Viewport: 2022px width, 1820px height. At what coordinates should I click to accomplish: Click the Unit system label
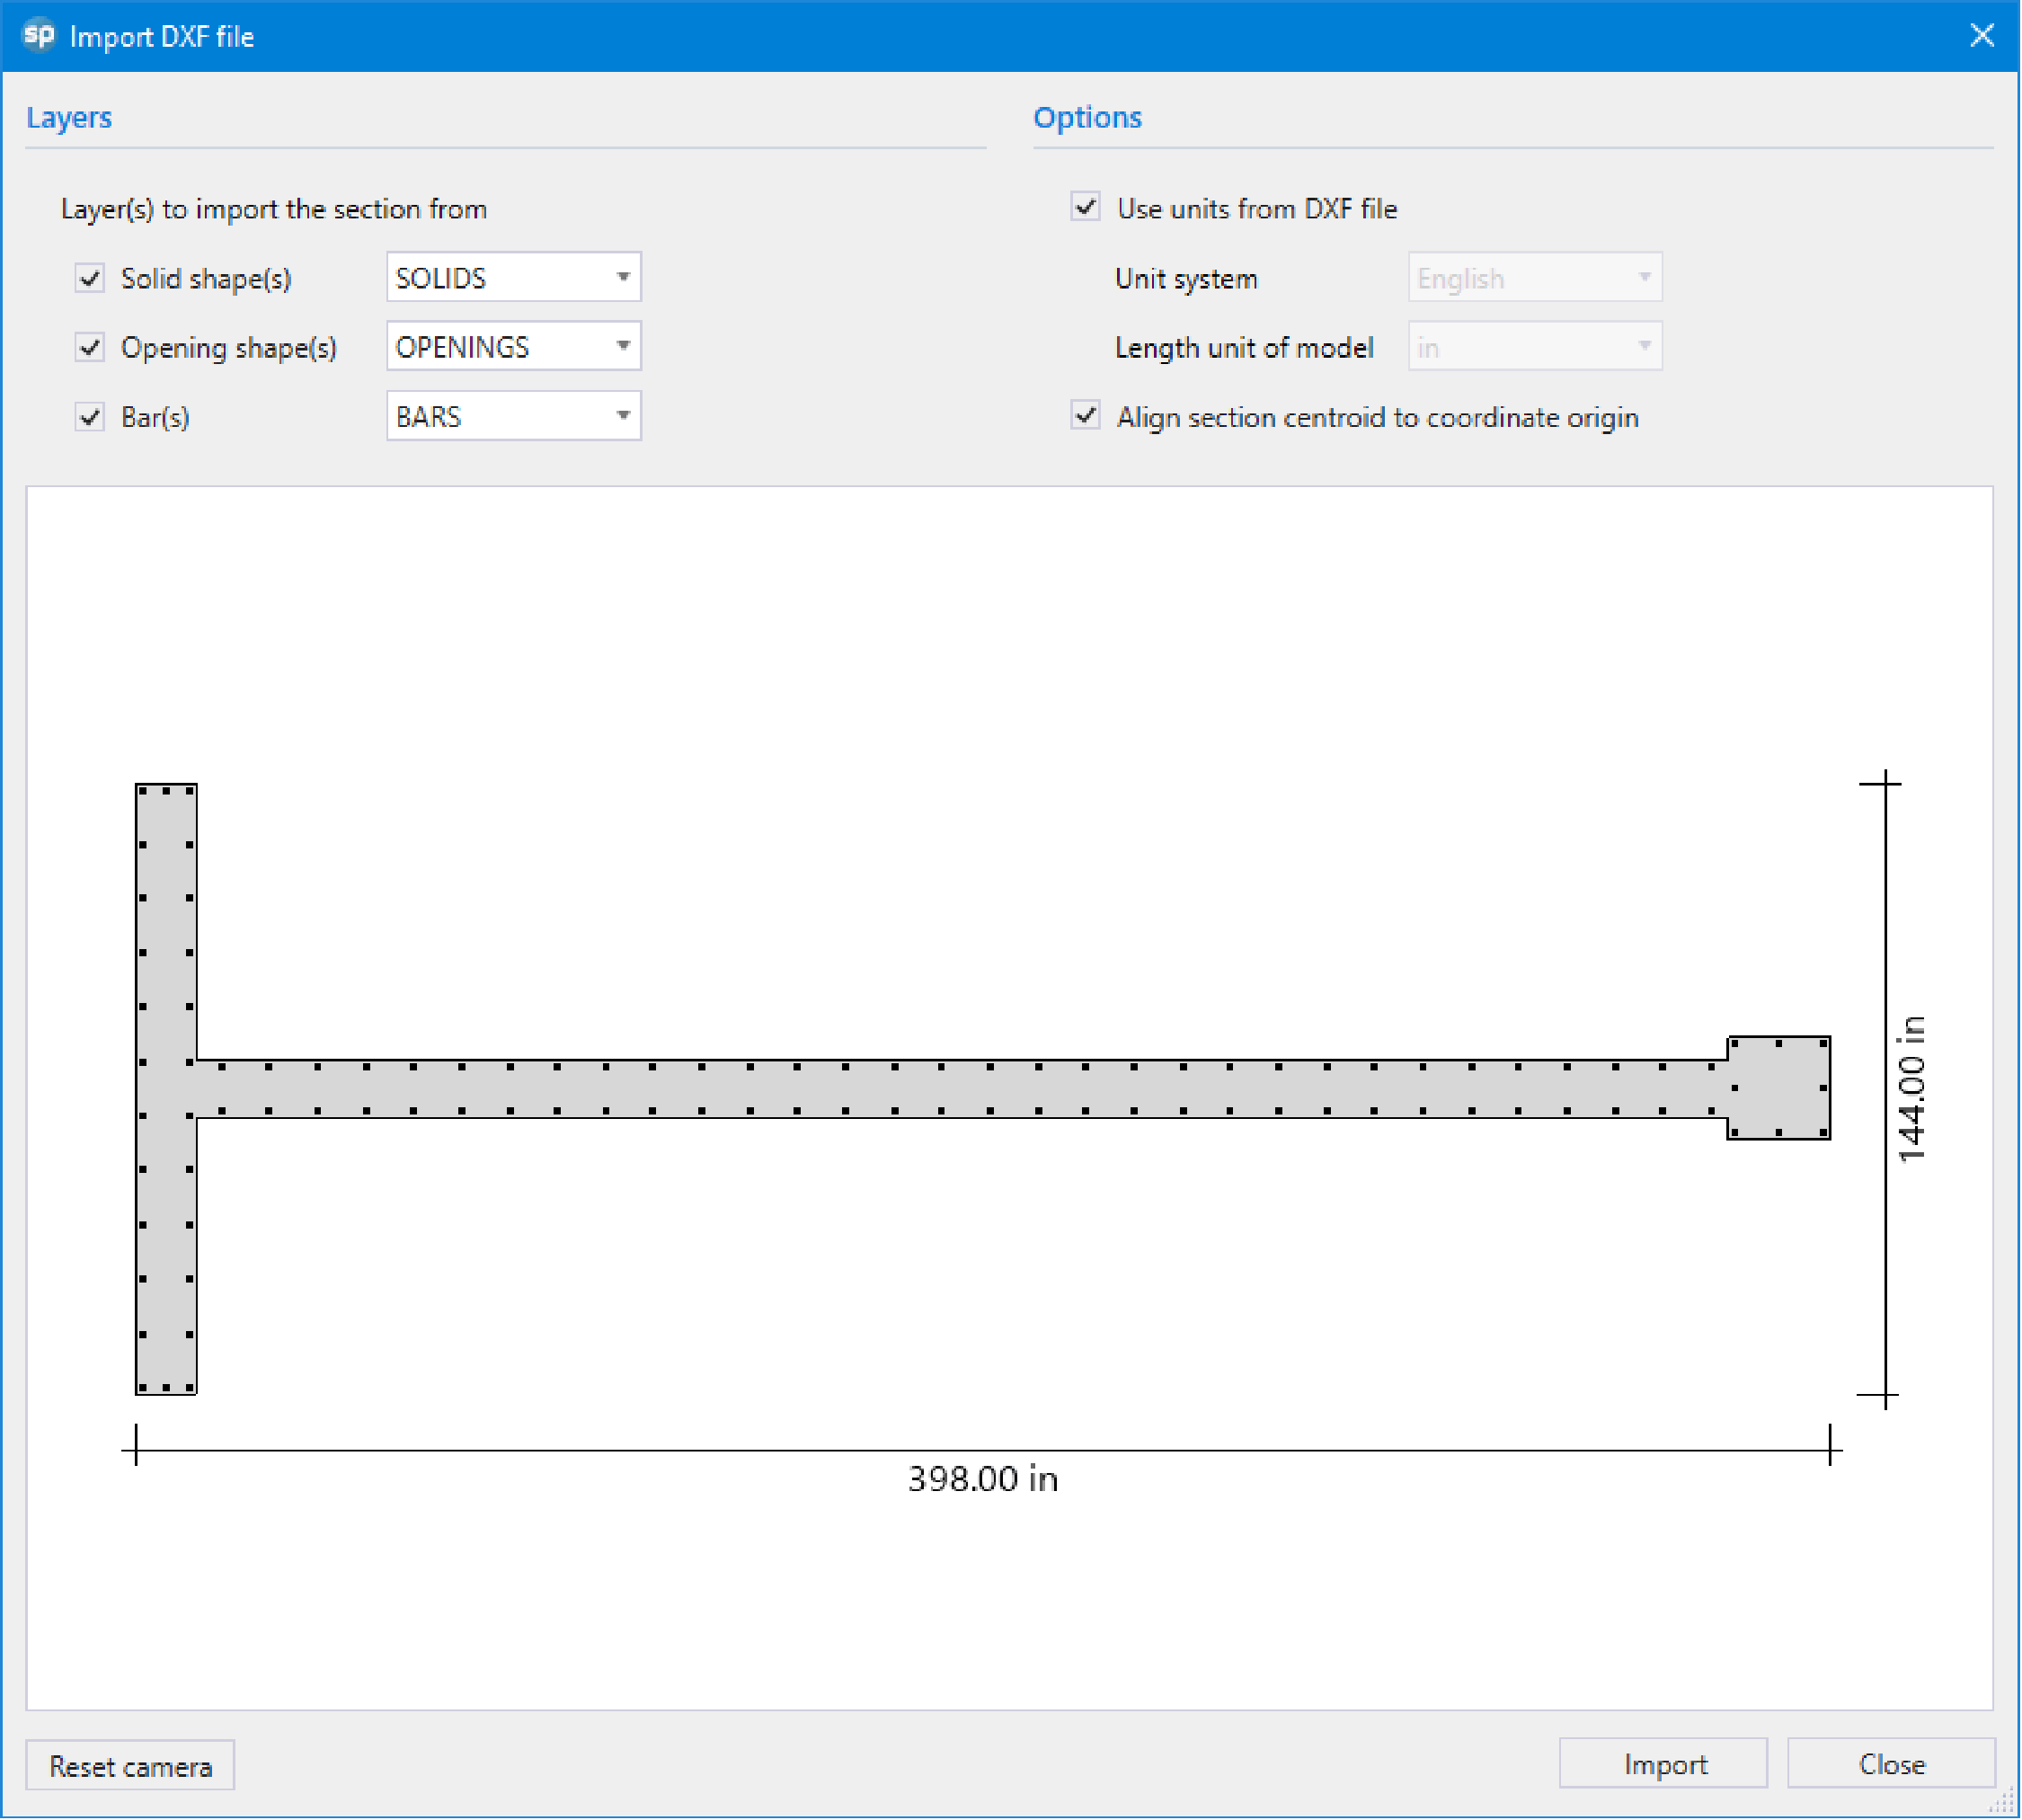coord(1187,279)
